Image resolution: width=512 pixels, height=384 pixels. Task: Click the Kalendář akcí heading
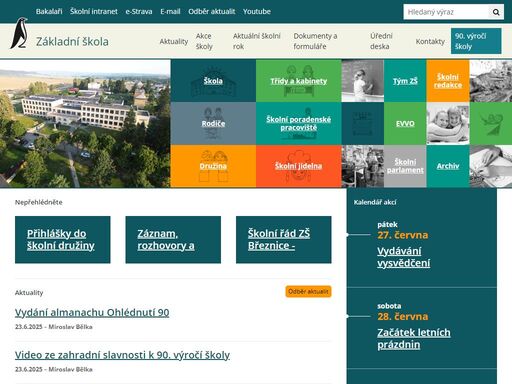click(375, 202)
